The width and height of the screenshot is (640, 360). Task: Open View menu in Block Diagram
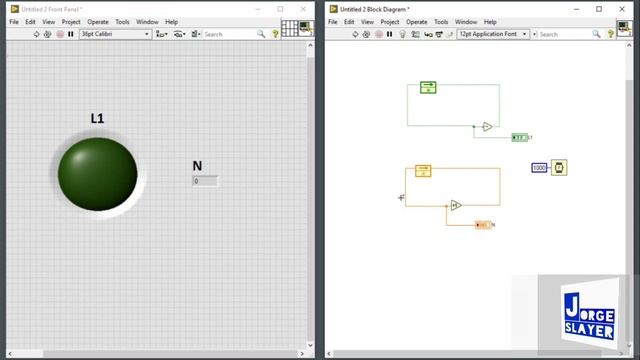367,22
